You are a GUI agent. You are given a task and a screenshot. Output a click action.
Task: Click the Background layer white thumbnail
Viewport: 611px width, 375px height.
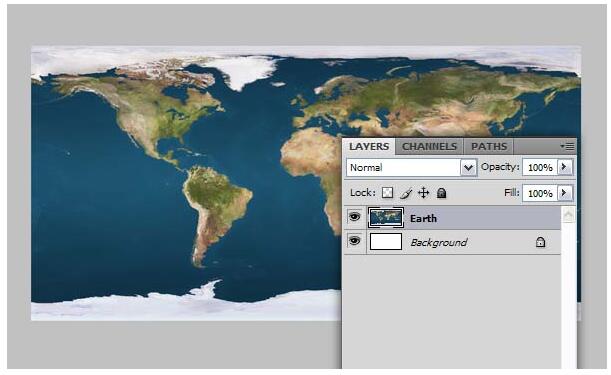pos(386,242)
